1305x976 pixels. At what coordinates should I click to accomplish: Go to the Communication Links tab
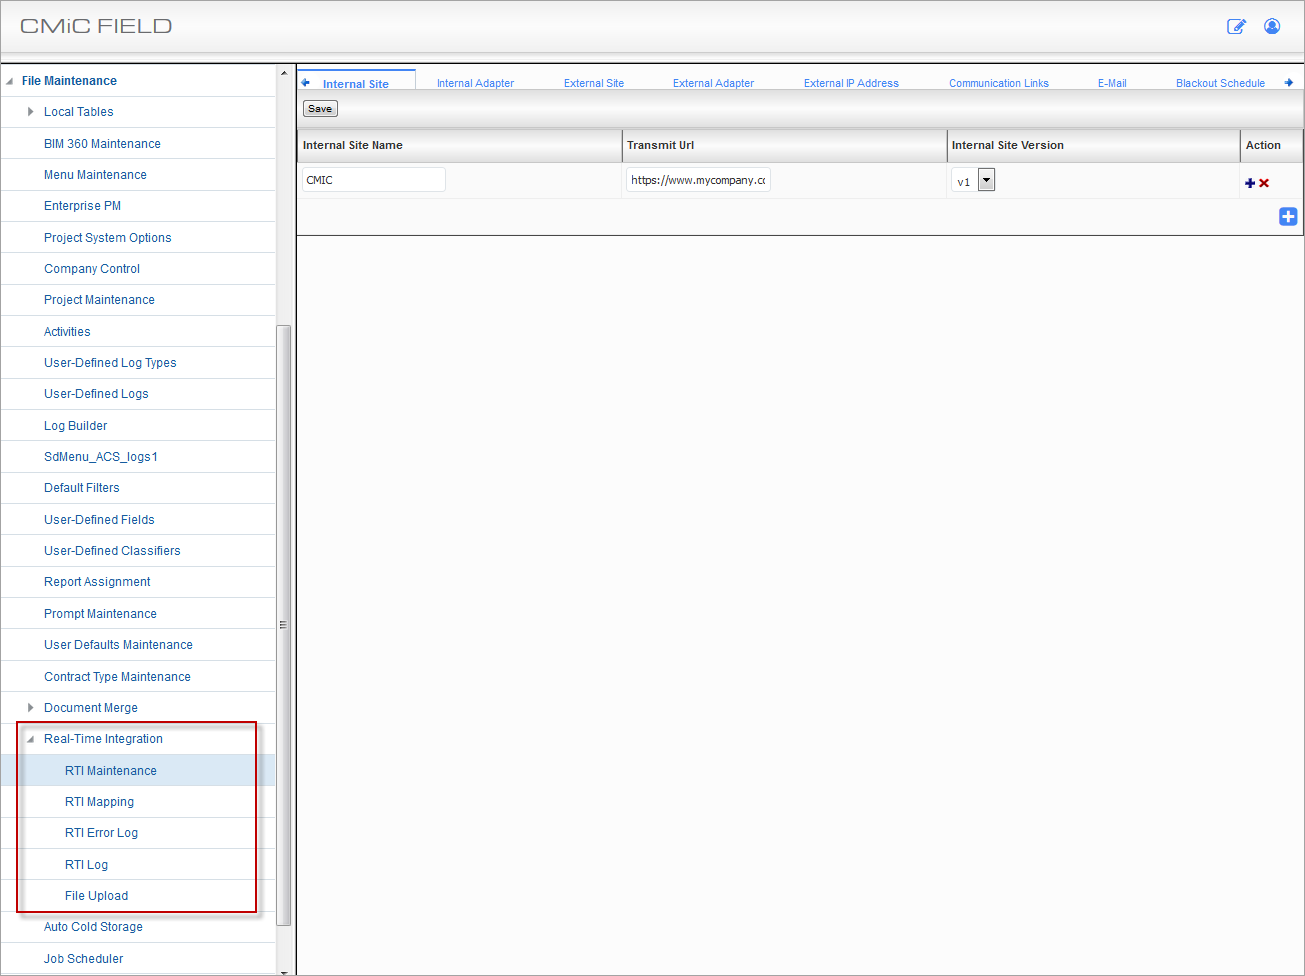pos(999,83)
